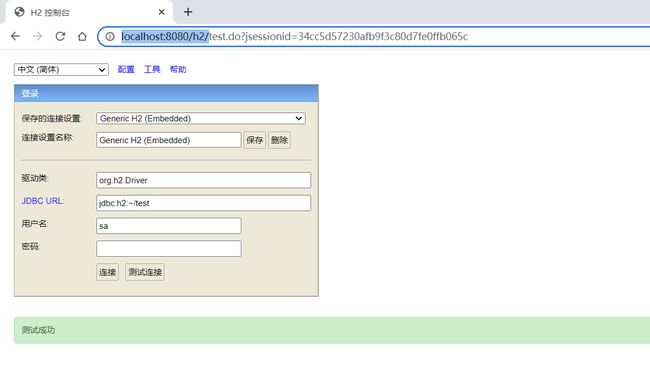Expand the saved settings Generic H2 dropdown
The height and width of the screenshot is (367, 650).
(x=201, y=118)
